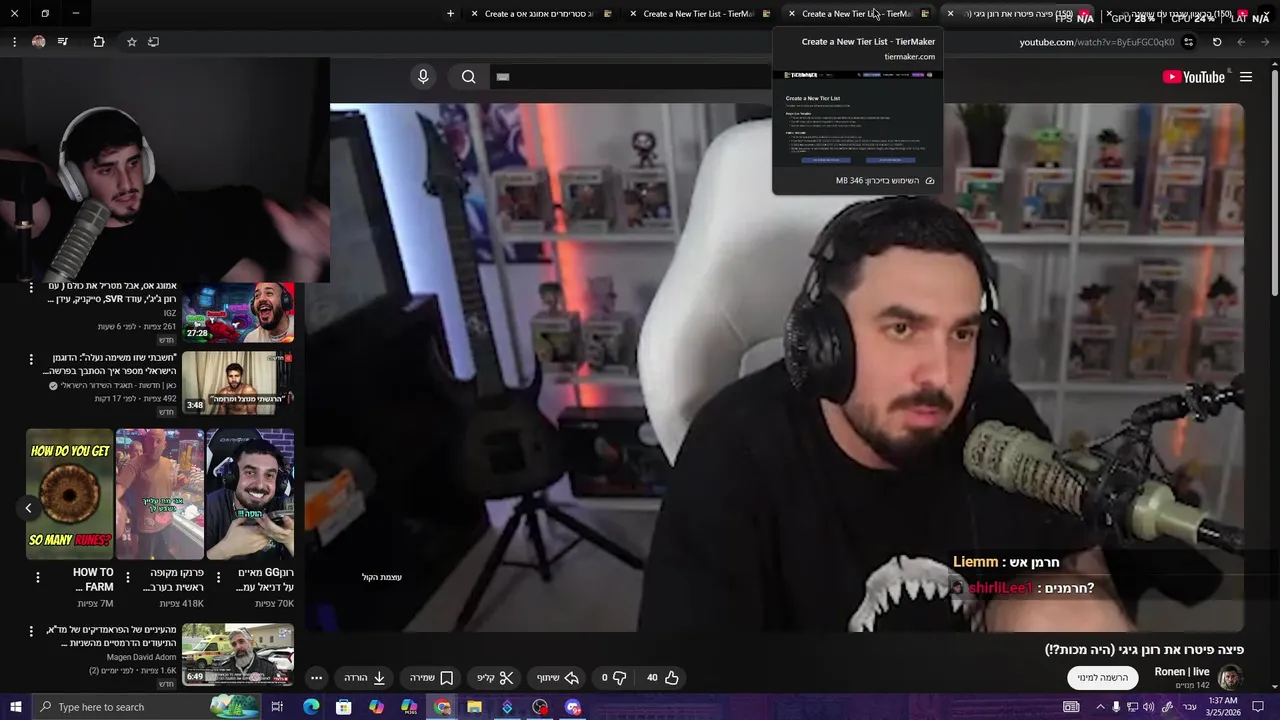Open the volume control in system tray

coord(1148,707)
